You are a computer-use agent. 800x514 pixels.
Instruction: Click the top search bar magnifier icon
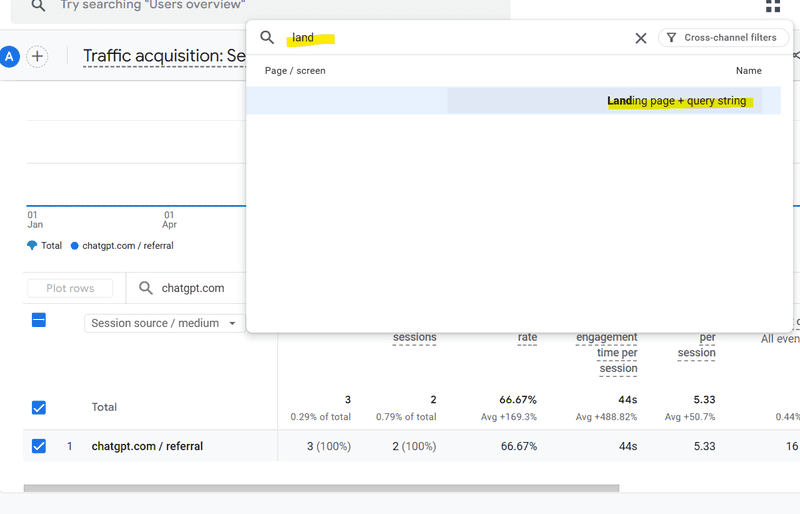[x=38, y=6]
